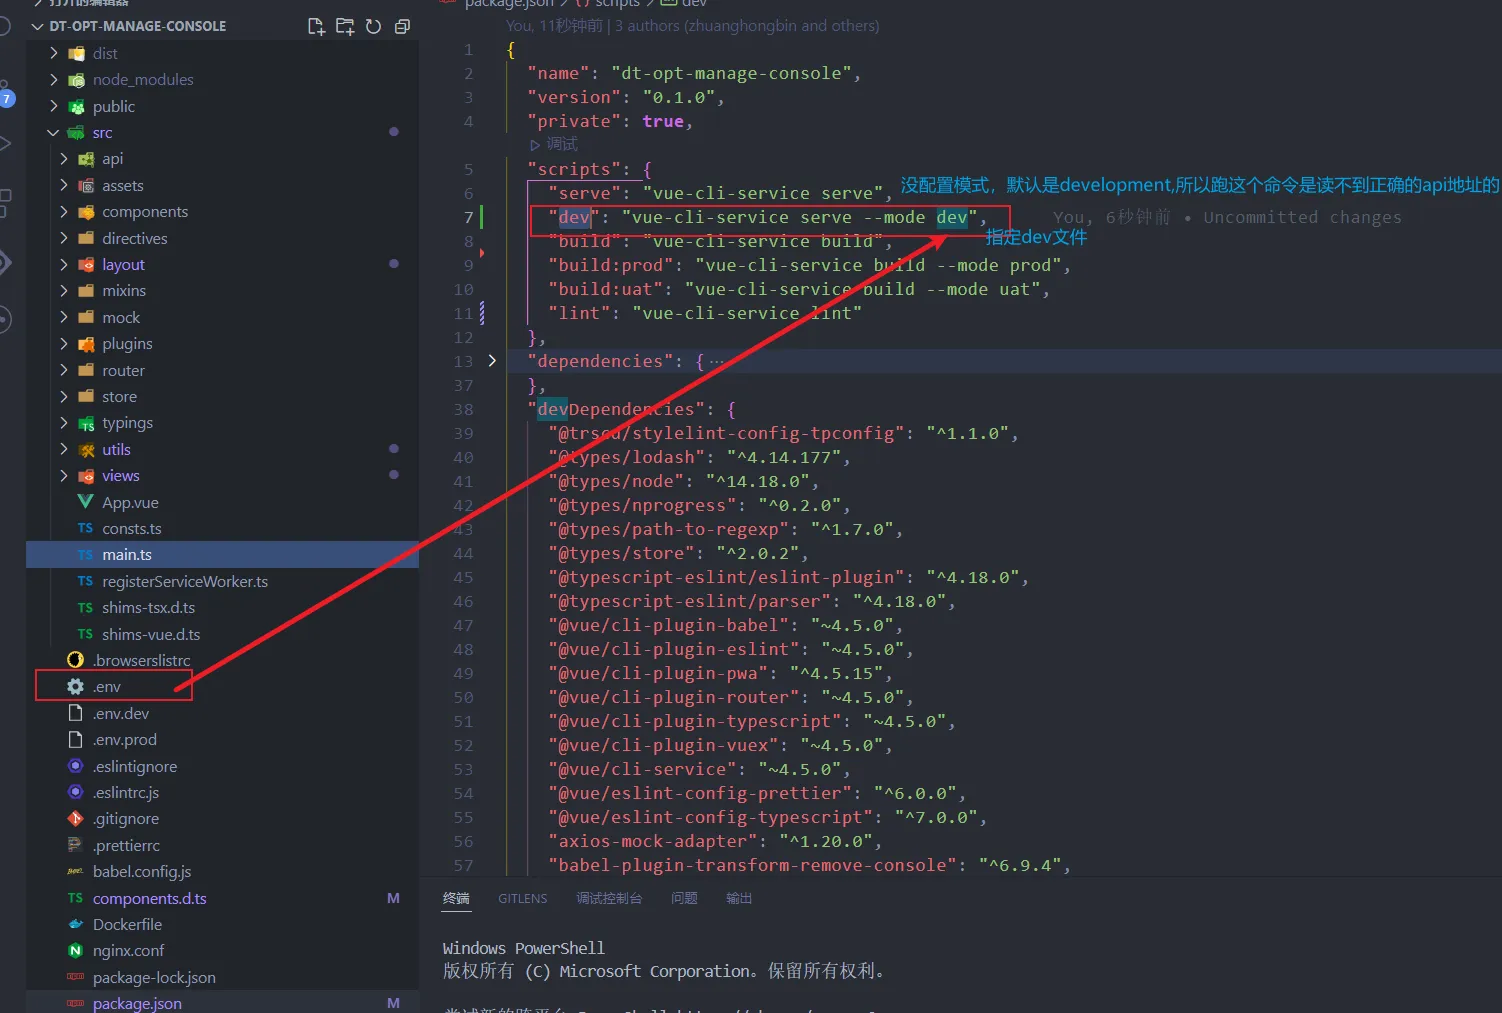This screenshot has width=1502, height=1013.
Task: Click the New File icon in Explorer
Action: point(316,27)
